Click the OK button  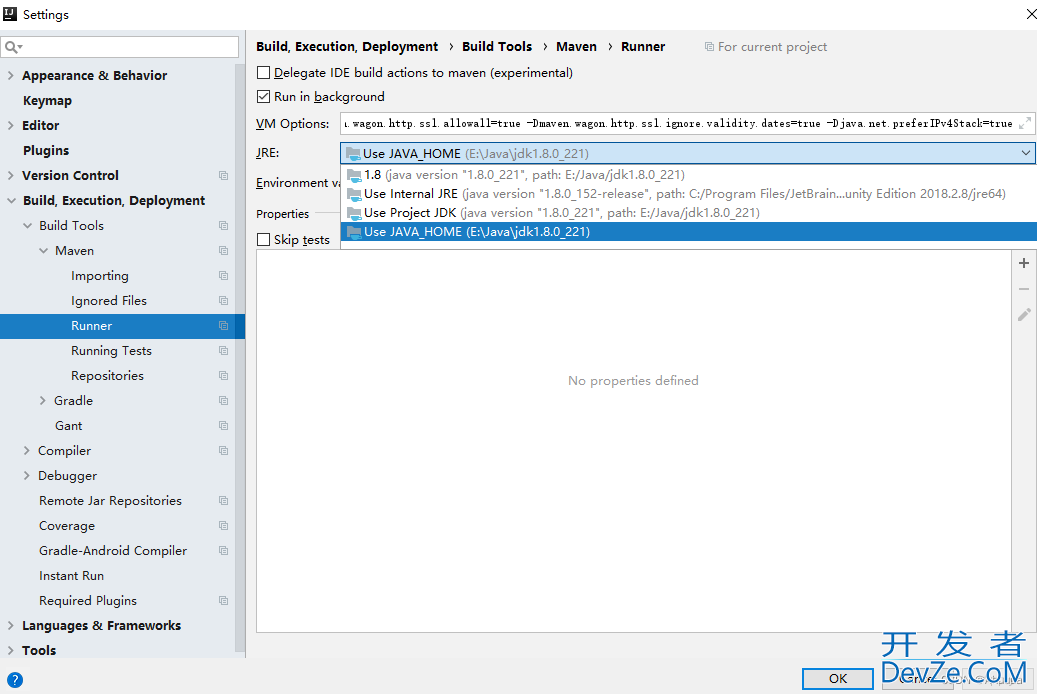pyautogui.click(x=837, y=679)
